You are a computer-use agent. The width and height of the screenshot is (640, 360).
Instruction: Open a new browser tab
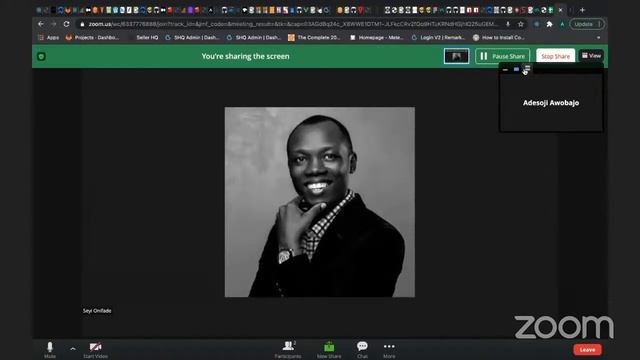point(582,10)
